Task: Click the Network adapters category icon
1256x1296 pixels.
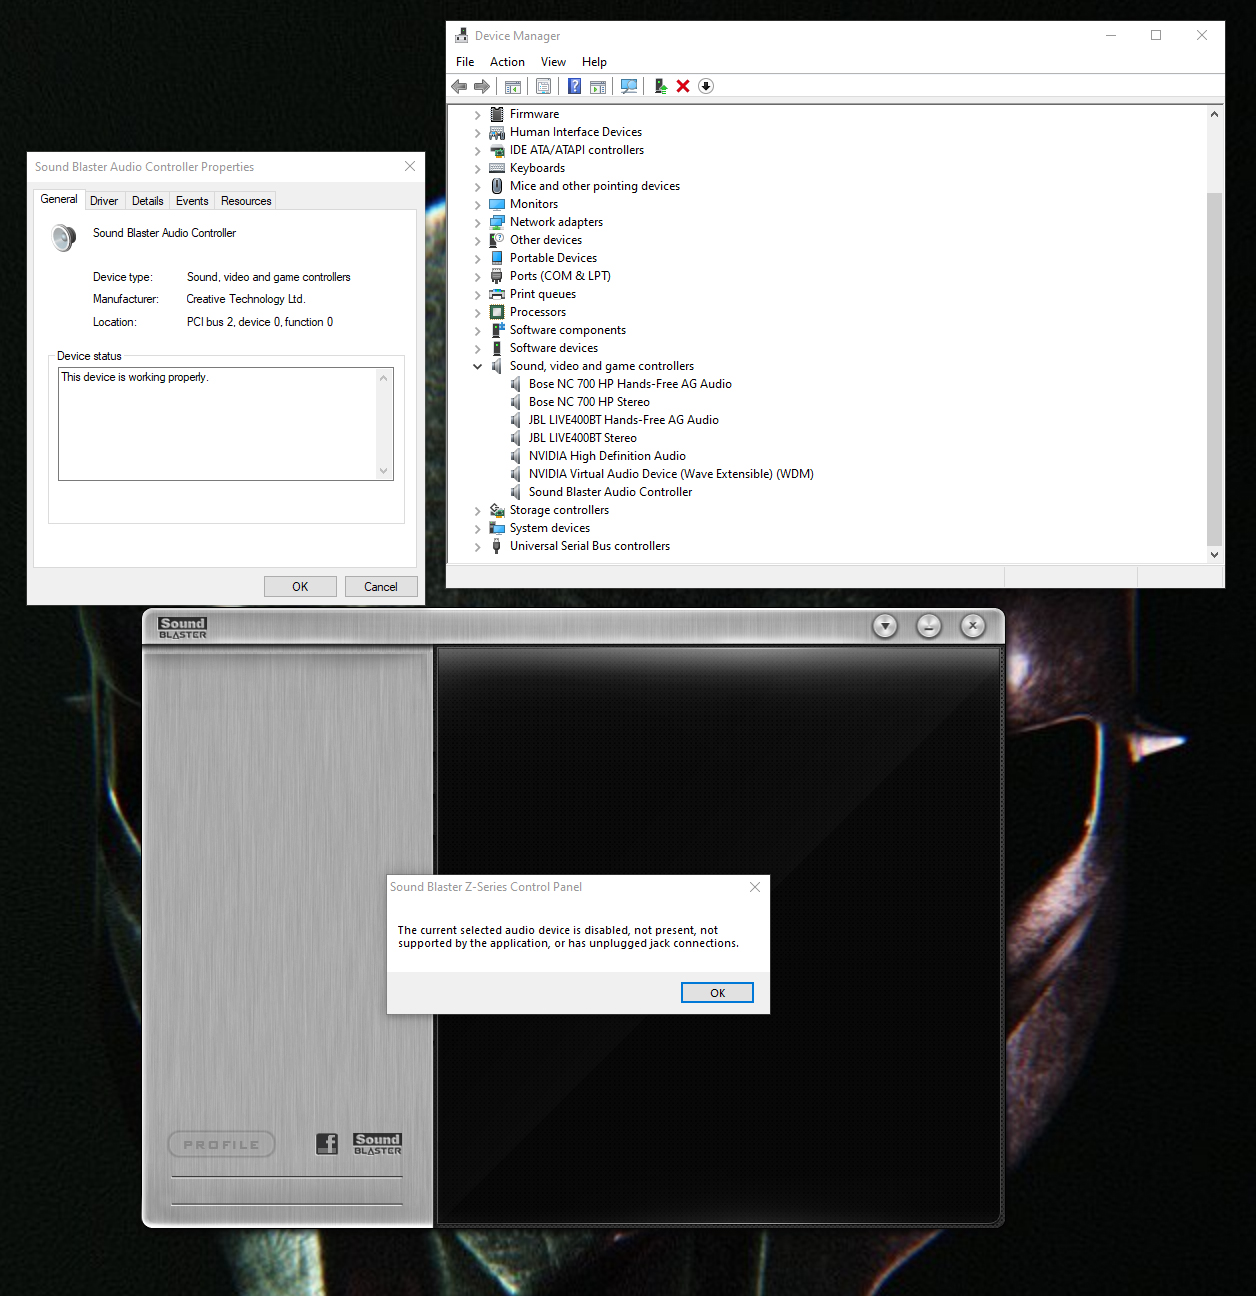Action: [497, 222]
